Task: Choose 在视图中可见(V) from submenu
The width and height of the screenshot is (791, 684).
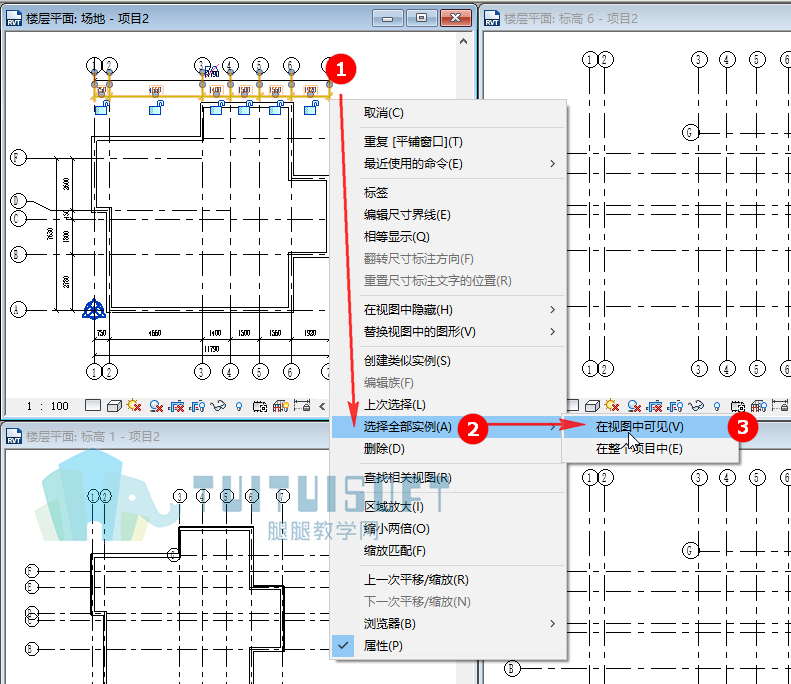Action: pyautogui.click(x=650, y=427)
